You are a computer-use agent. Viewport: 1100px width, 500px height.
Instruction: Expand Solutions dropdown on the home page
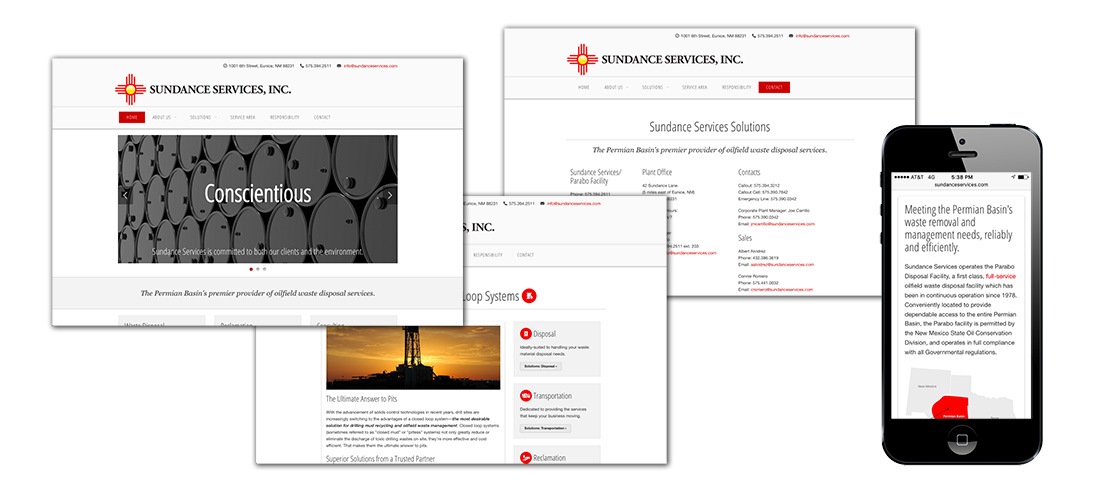tap(203, 117)
